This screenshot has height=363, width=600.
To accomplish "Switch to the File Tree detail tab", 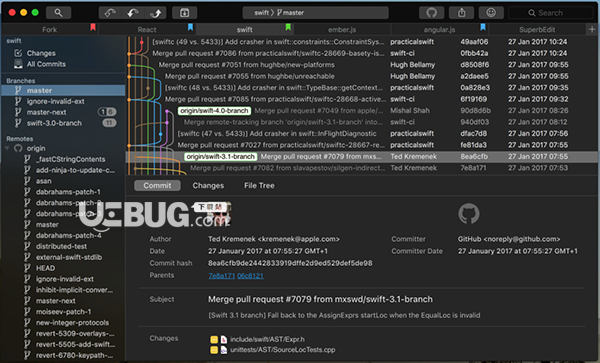I will pos(259,186).
